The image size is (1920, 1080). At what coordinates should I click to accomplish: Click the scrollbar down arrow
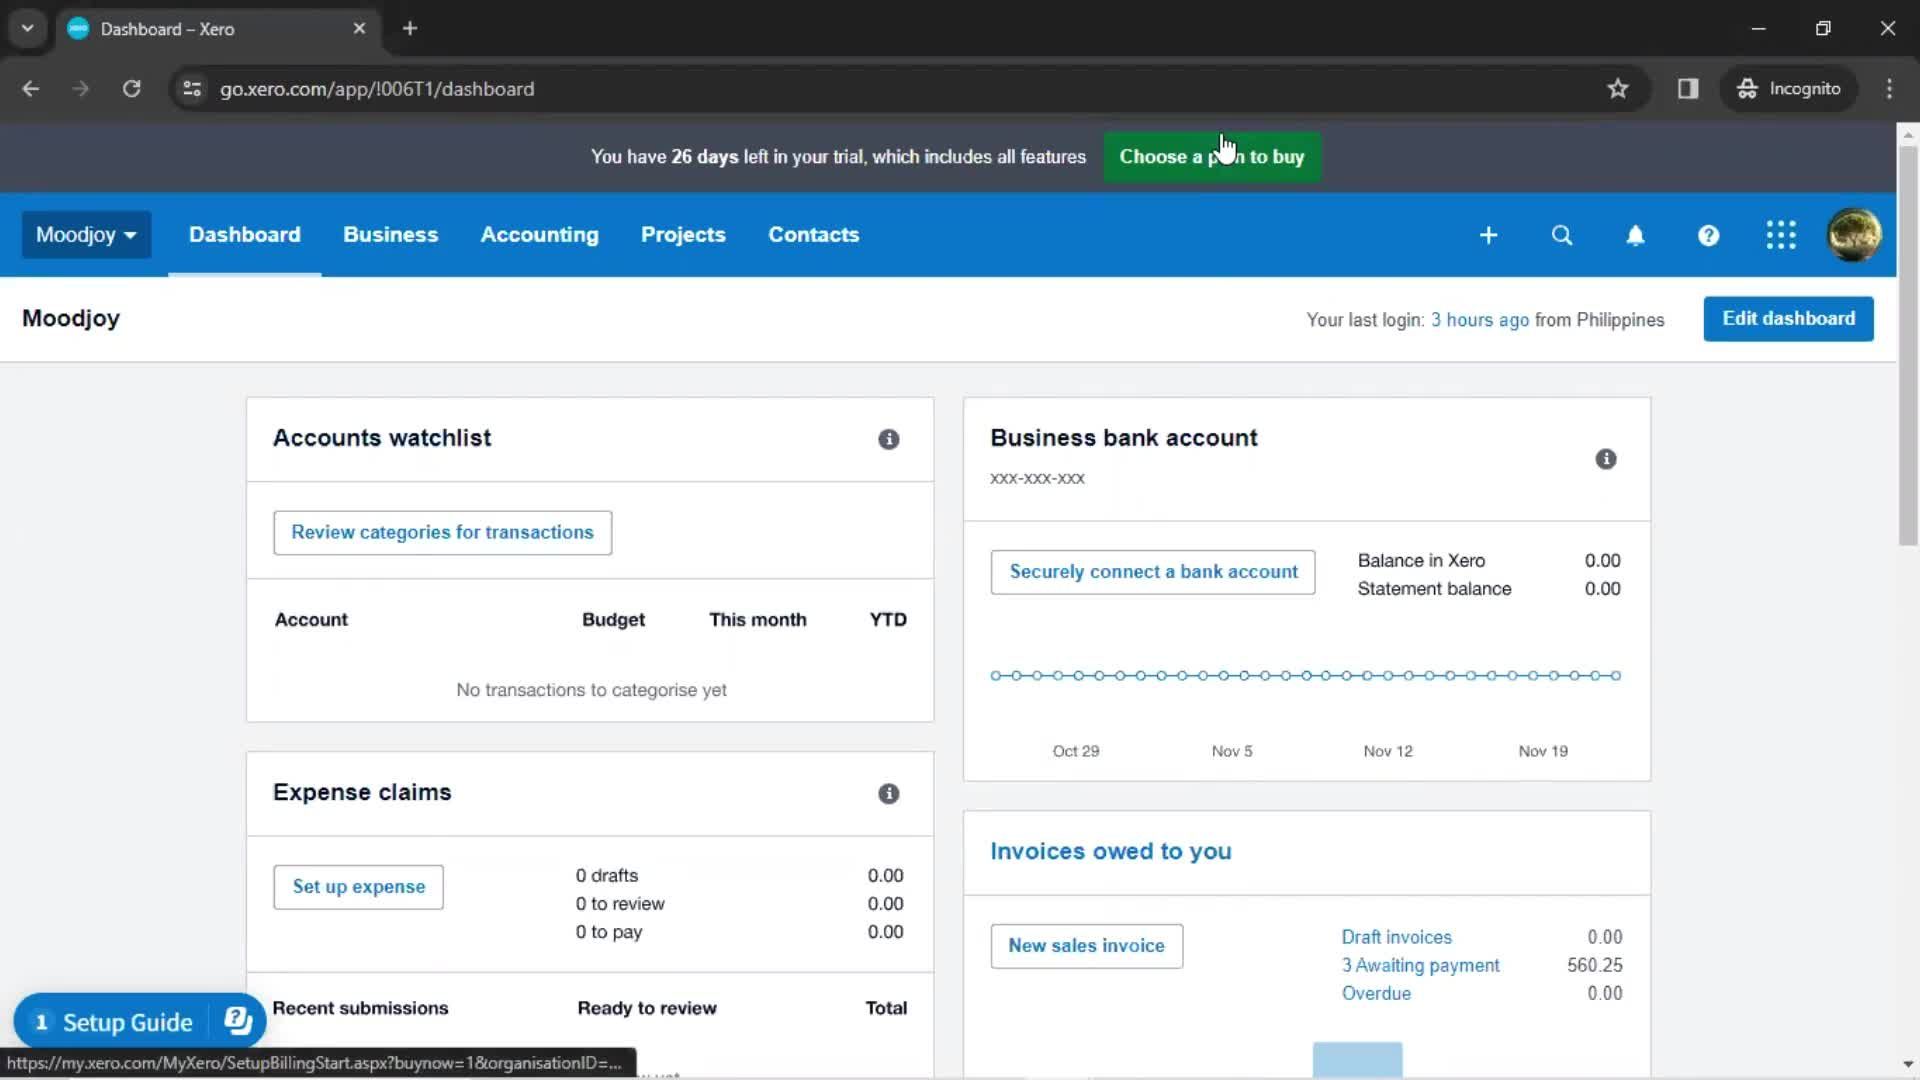[1907, 1064]
